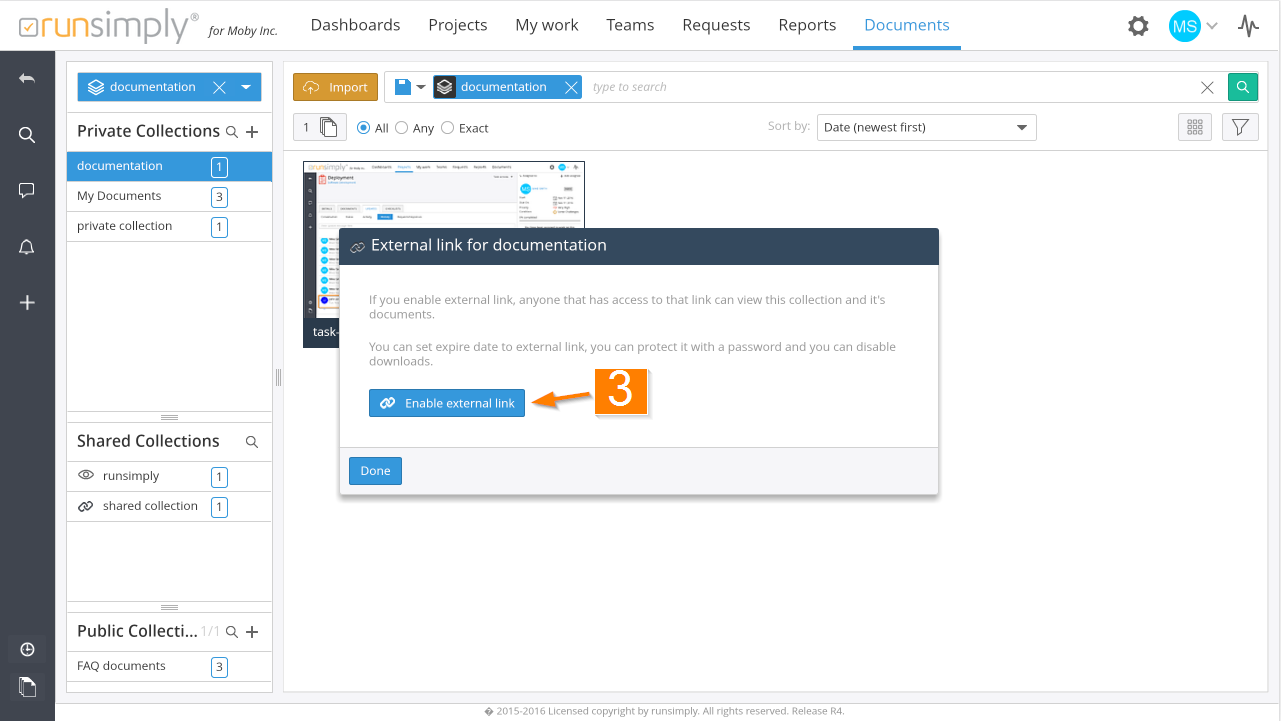Open notifications bell in sidebar
Image resolution: width=1281 pixels, height=721 pixels.
[27, 247]
